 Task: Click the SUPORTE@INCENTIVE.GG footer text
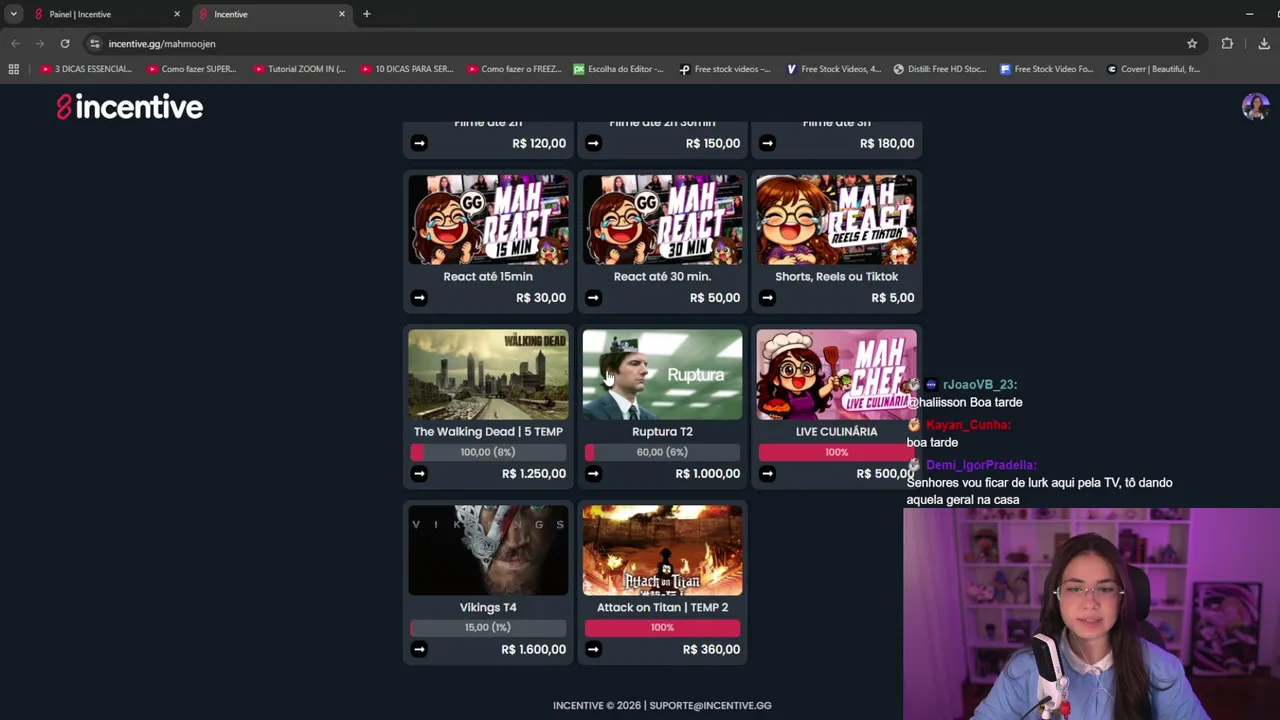710,705
